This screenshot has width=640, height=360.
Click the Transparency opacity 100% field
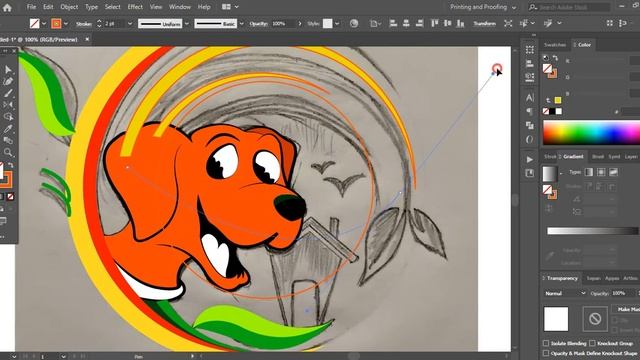pyautogui.click(x=622, y=293)
